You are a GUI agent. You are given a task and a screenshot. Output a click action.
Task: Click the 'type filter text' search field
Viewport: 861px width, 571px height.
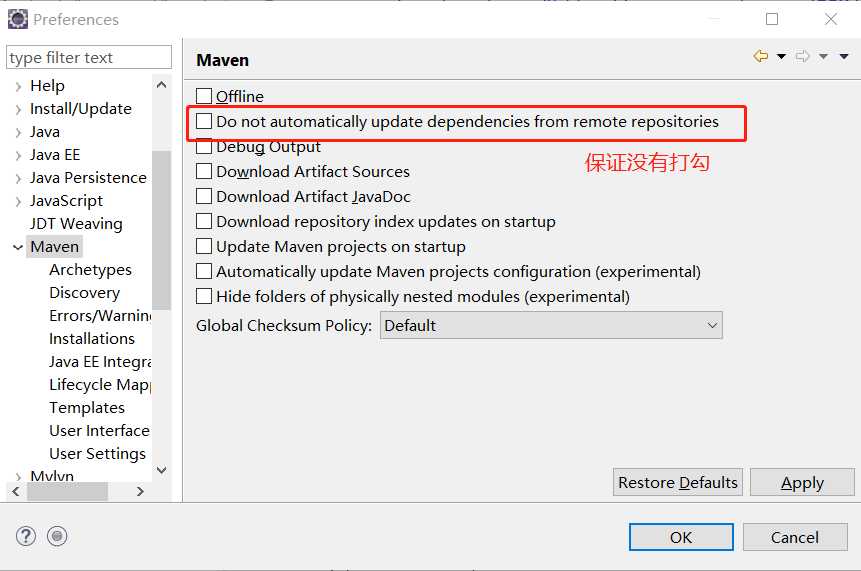pos(89,58)
